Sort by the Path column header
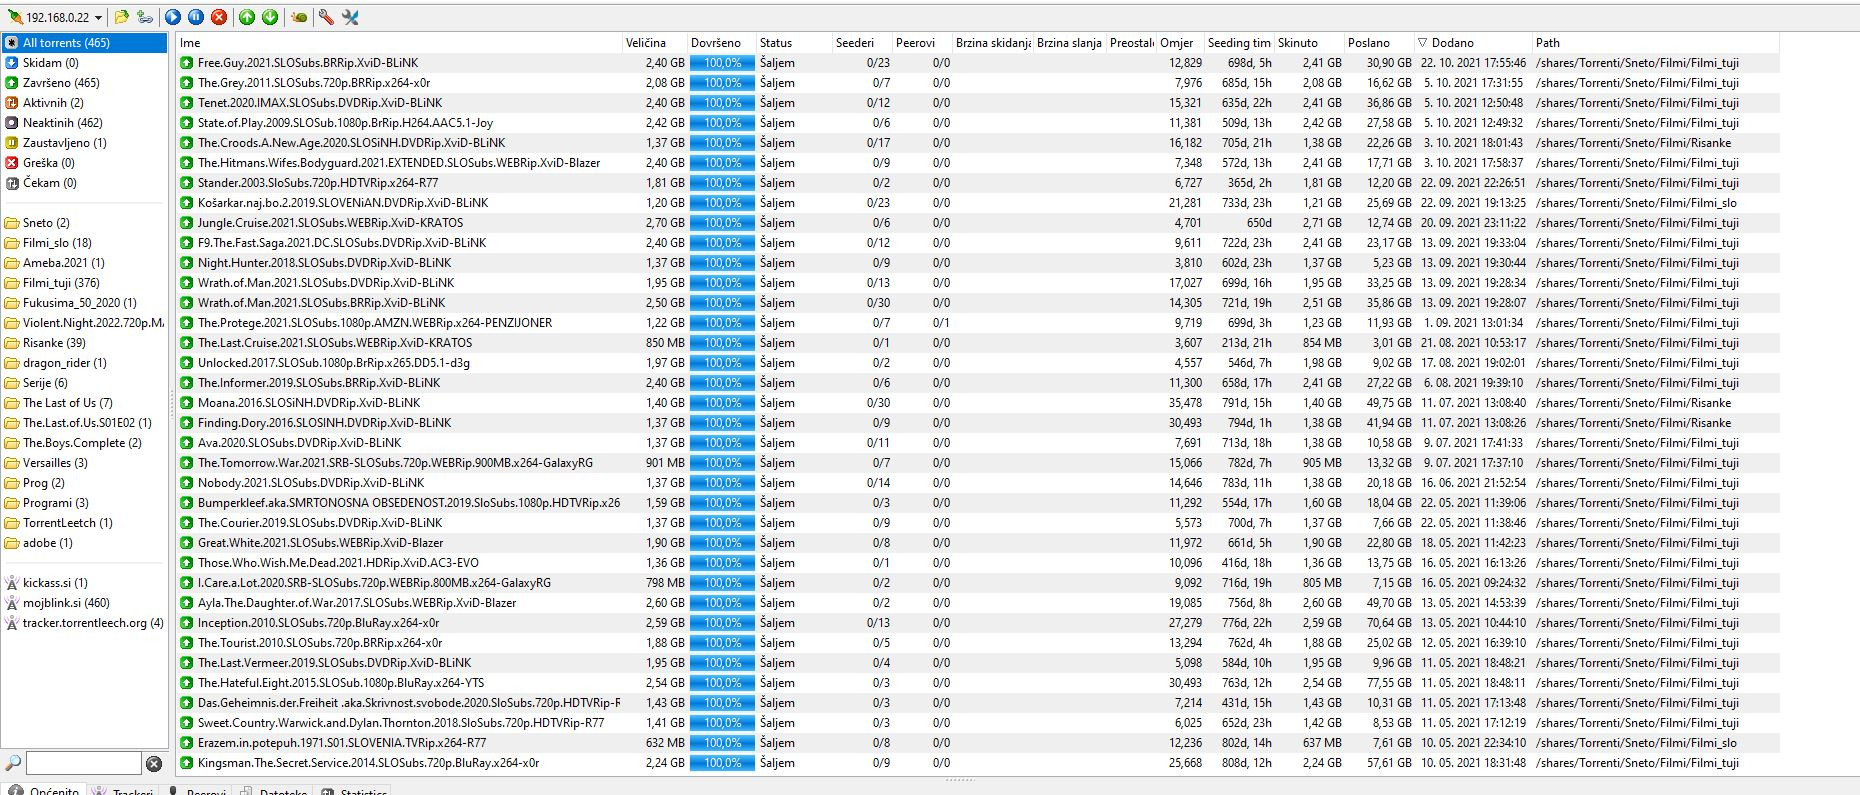The height and width of the screenshot is (795, 1860). pyautogui.click(x=1656, y=43)
